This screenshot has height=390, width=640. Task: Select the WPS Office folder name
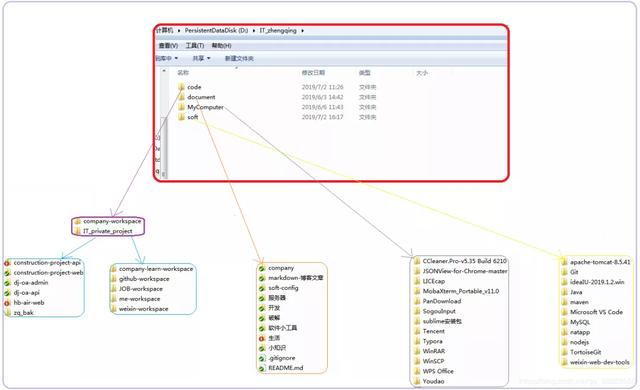click(x=438, y=371)
